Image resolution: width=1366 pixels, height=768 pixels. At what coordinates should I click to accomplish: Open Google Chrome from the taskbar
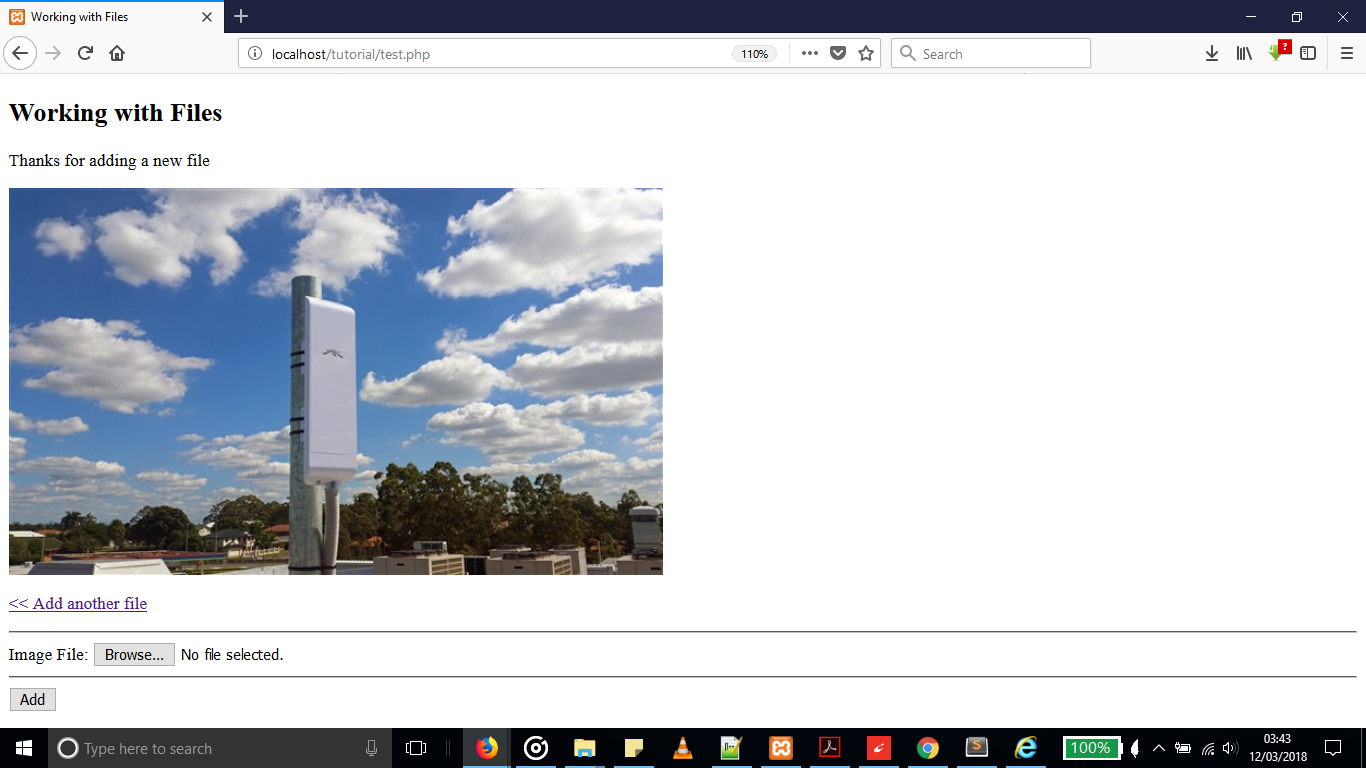928,748
